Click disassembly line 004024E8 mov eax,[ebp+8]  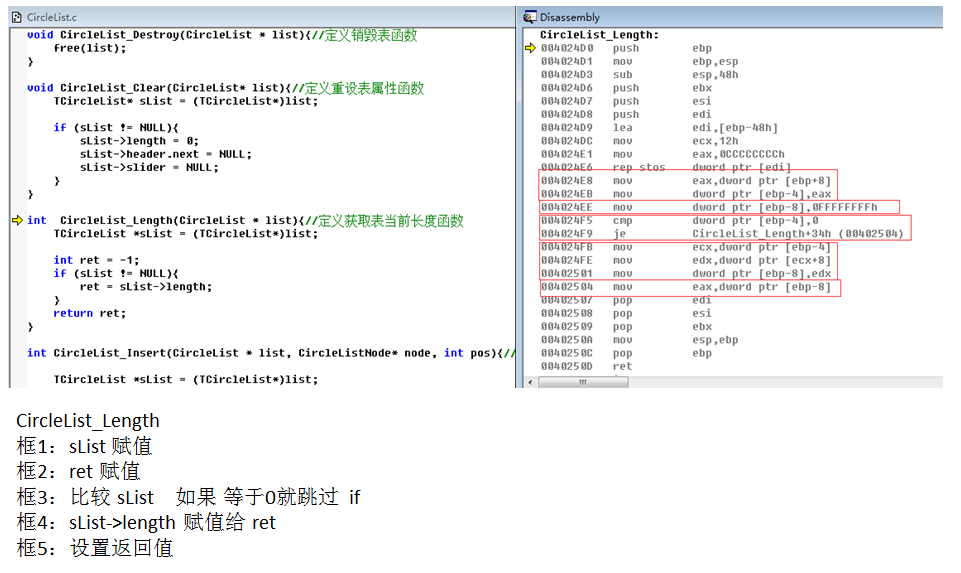click(686, 181)
